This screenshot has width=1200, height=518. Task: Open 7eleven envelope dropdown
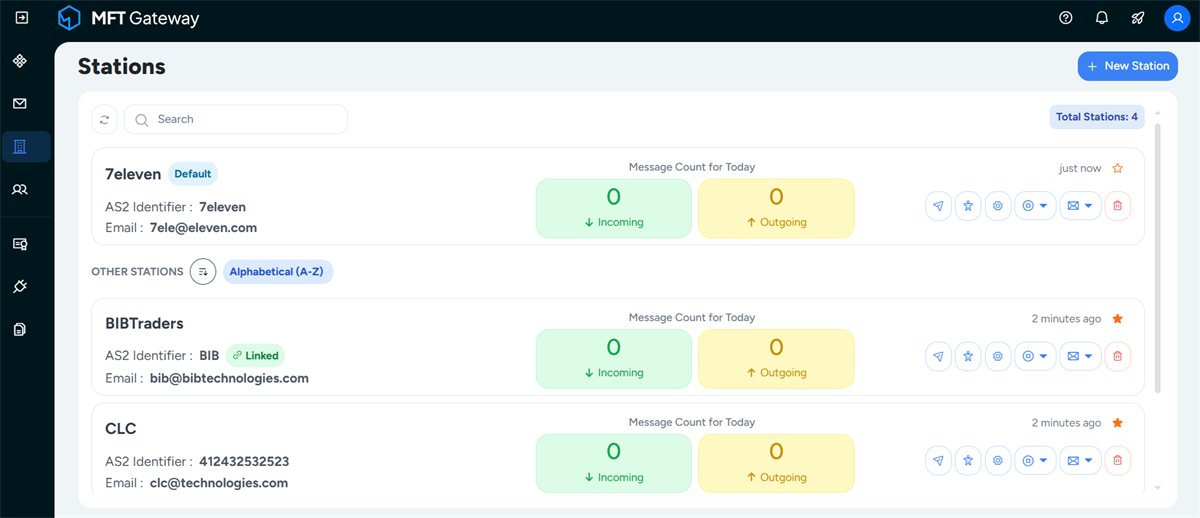point(1080,206)
